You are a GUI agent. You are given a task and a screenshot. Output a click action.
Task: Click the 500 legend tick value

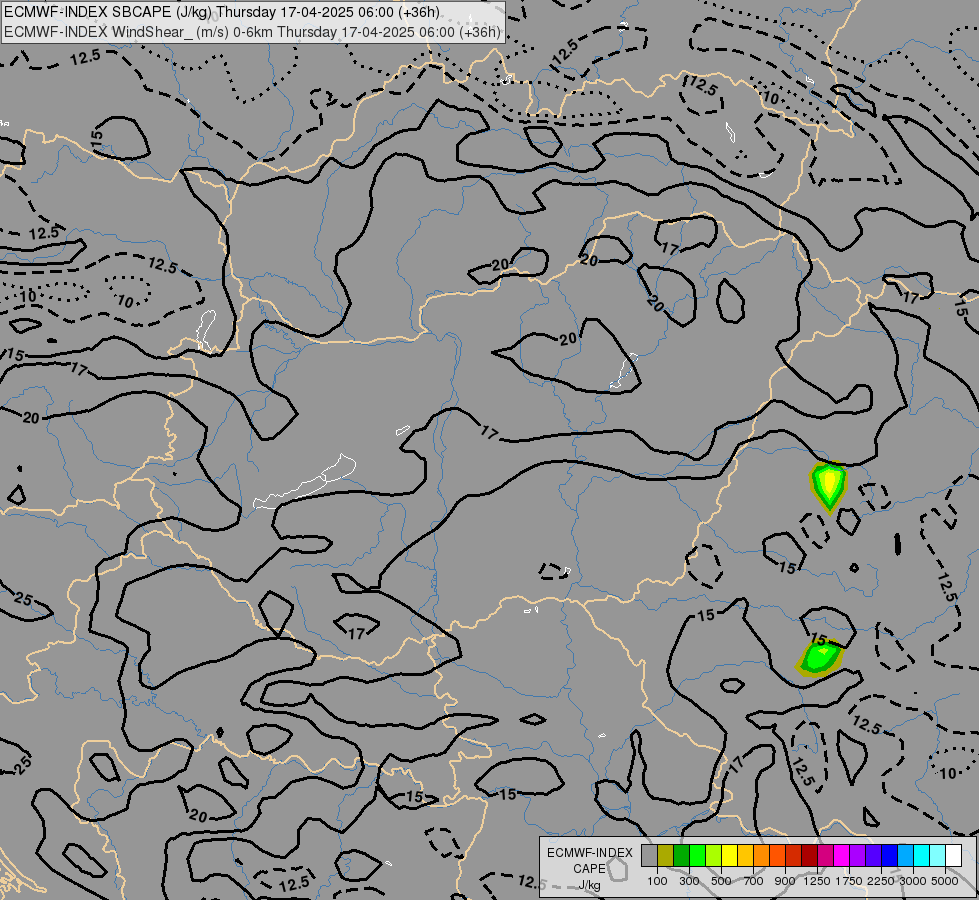721,881
